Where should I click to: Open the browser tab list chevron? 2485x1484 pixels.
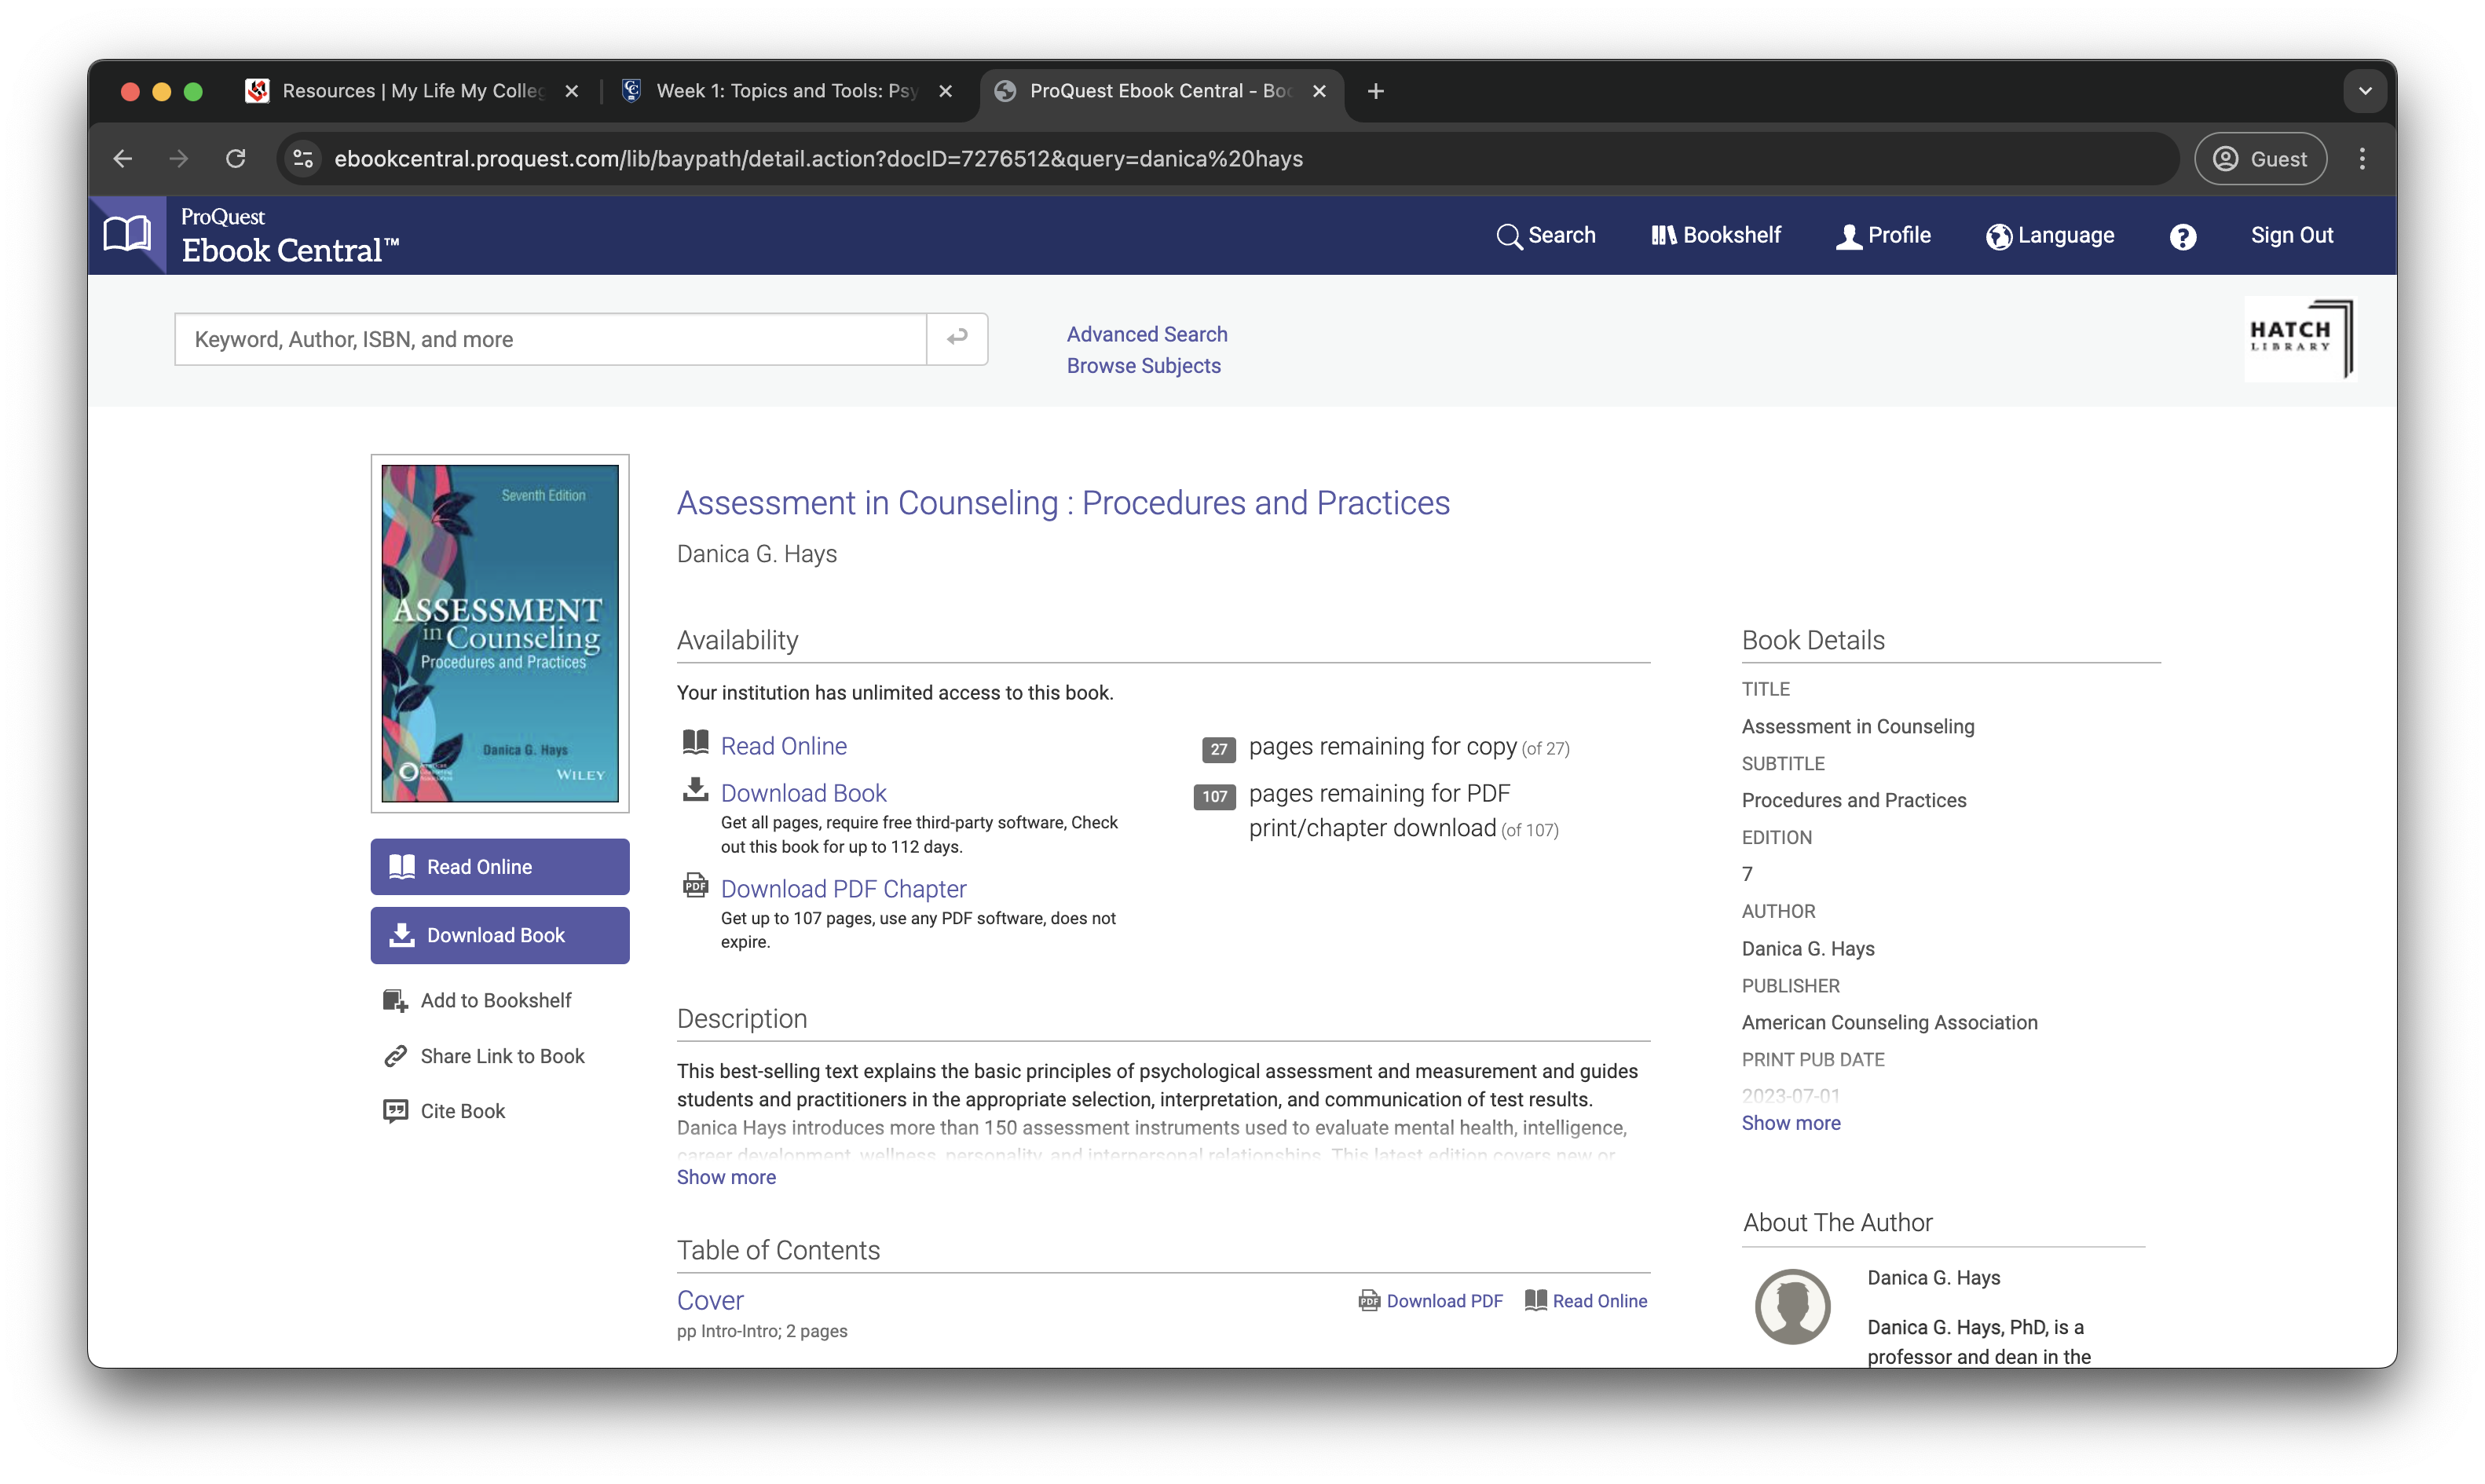pyautogui.click(x=2364, y=91)
